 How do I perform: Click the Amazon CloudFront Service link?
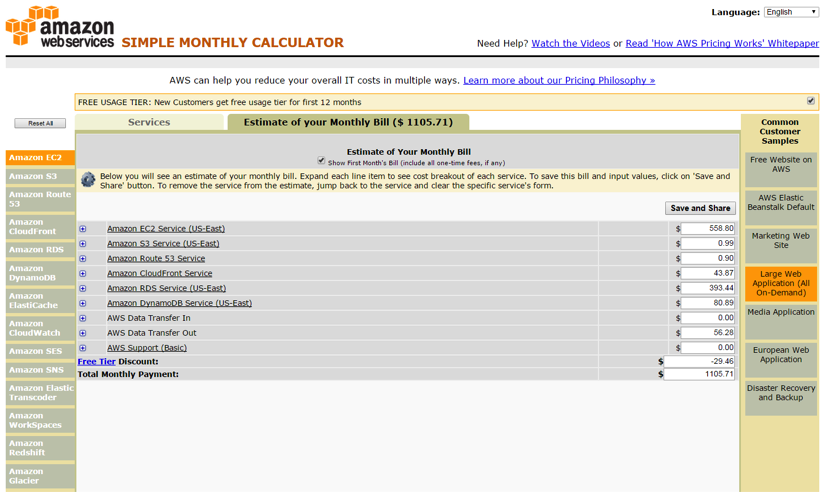(159, 274)
